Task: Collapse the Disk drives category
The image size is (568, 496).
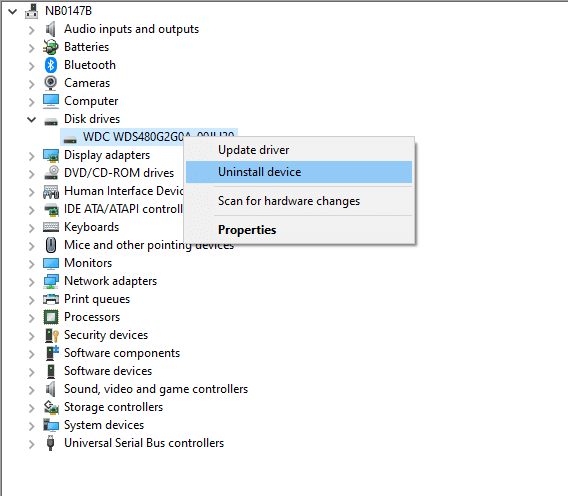Action: (32, 119)
